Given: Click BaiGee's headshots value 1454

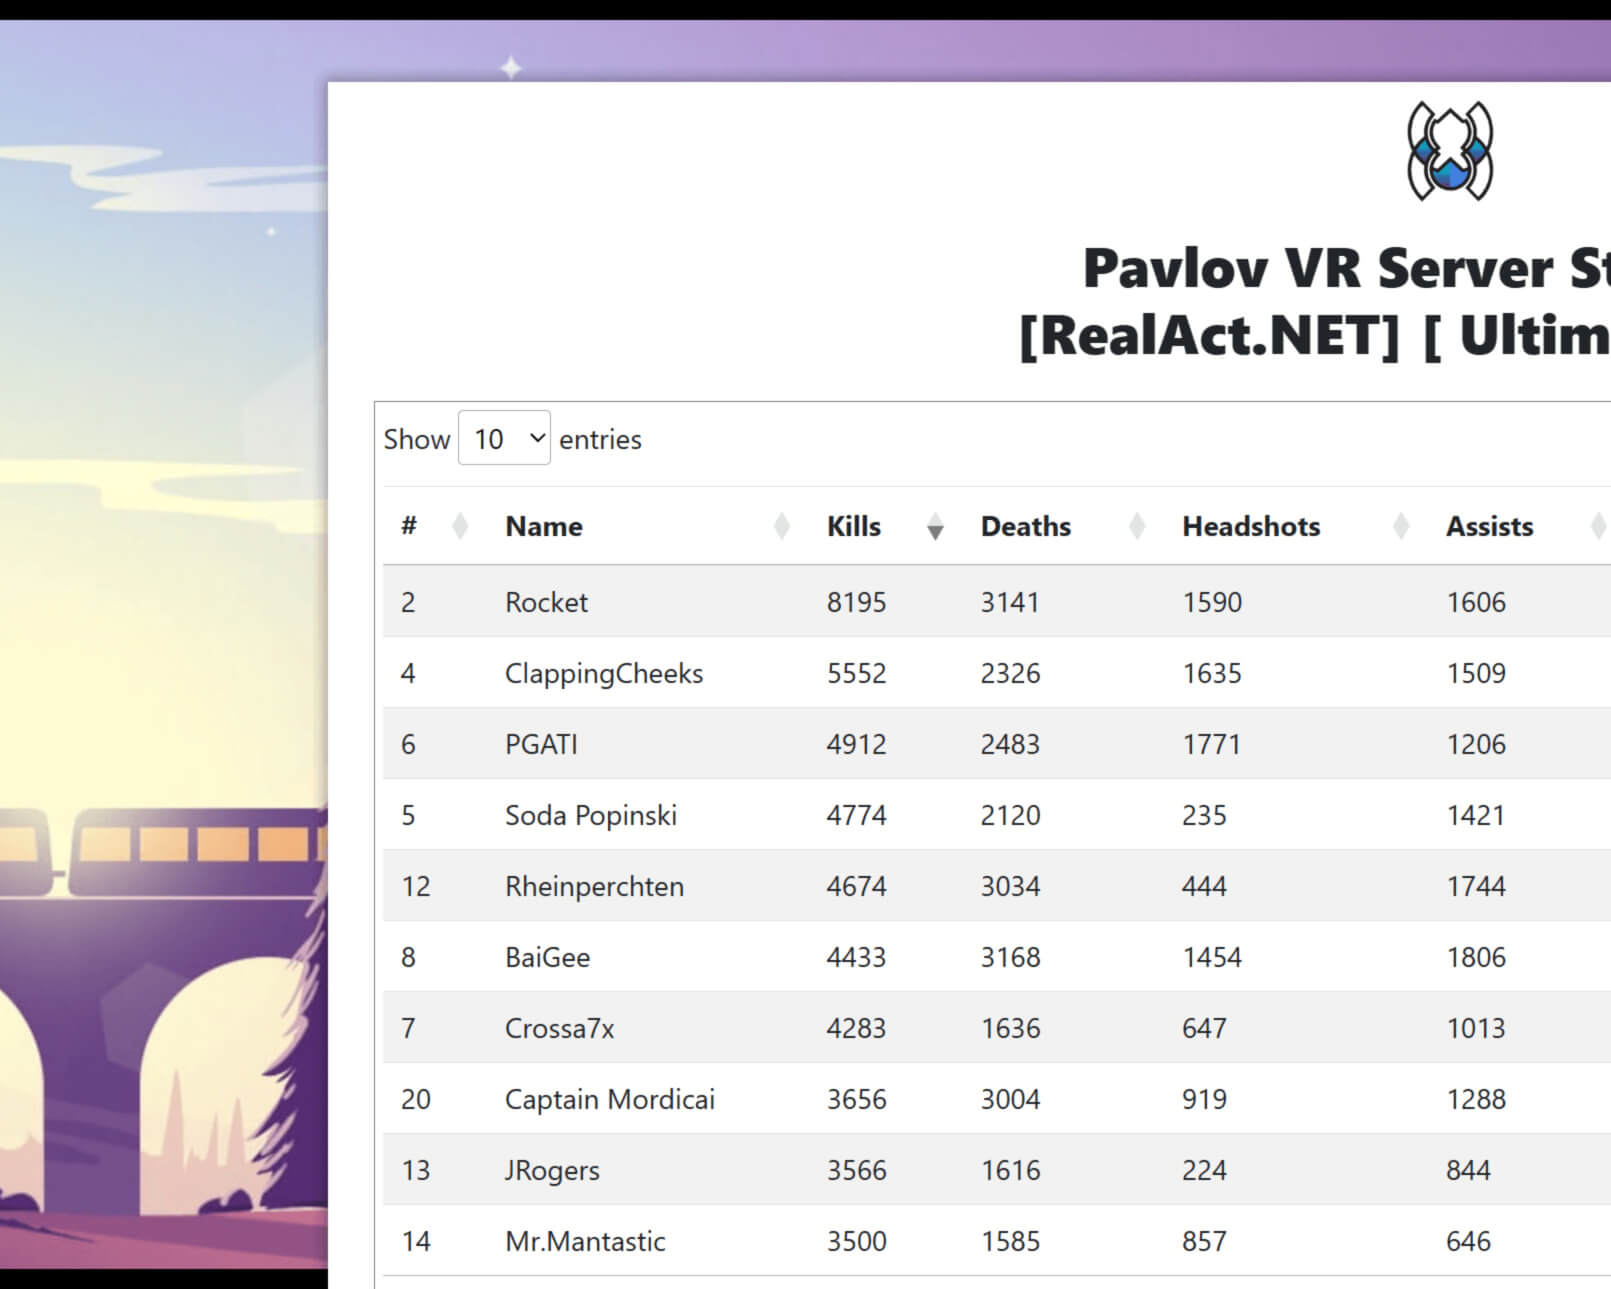Looking at the screenshot, I should click(x=1212, y=957).
